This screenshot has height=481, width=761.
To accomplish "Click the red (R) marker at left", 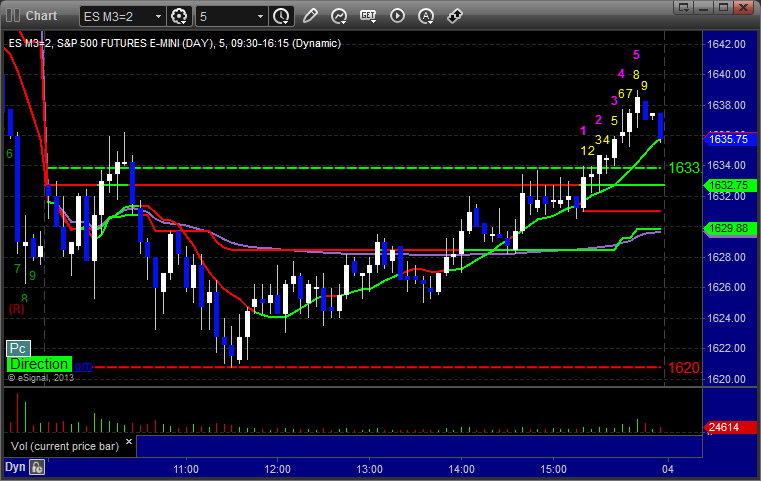I will (17, 309).
